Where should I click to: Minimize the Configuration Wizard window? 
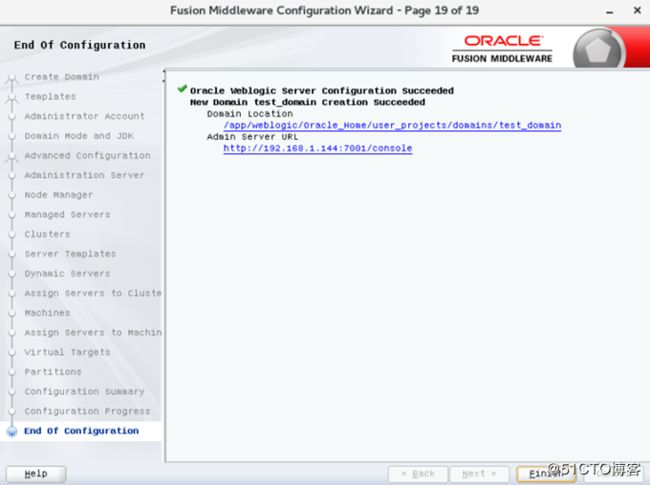pyautogui.click(x=609, y=12)
